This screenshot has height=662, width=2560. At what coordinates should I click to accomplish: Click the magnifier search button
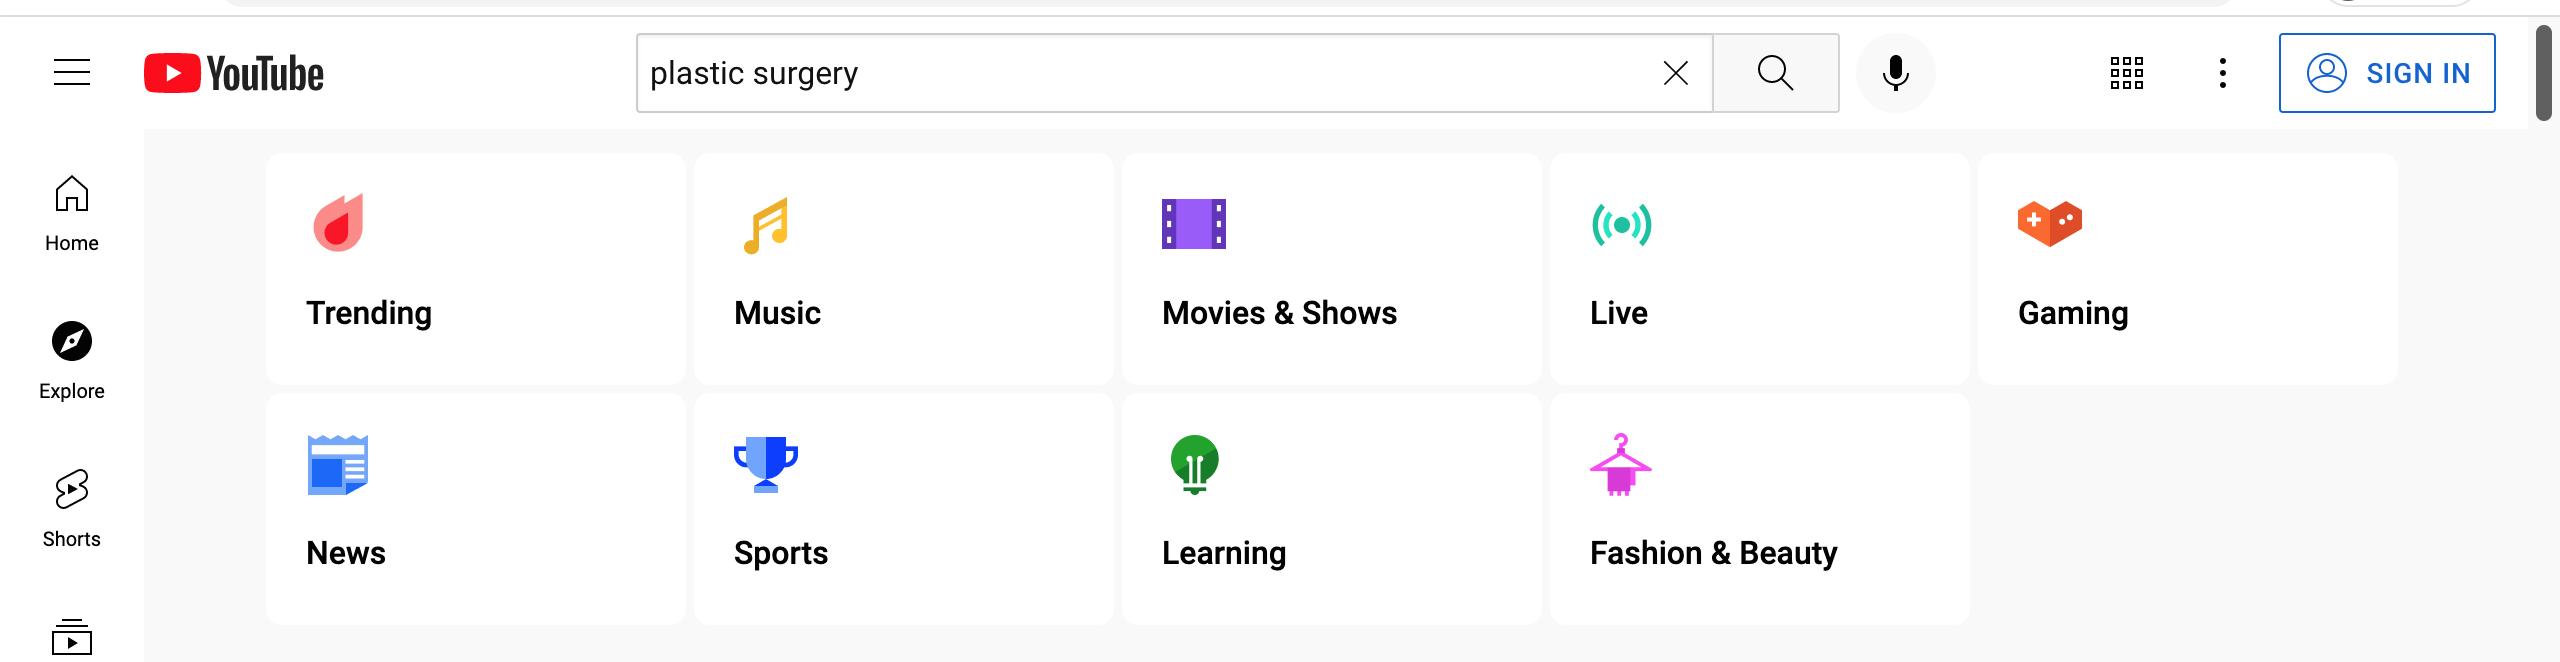pos(1776,73)
